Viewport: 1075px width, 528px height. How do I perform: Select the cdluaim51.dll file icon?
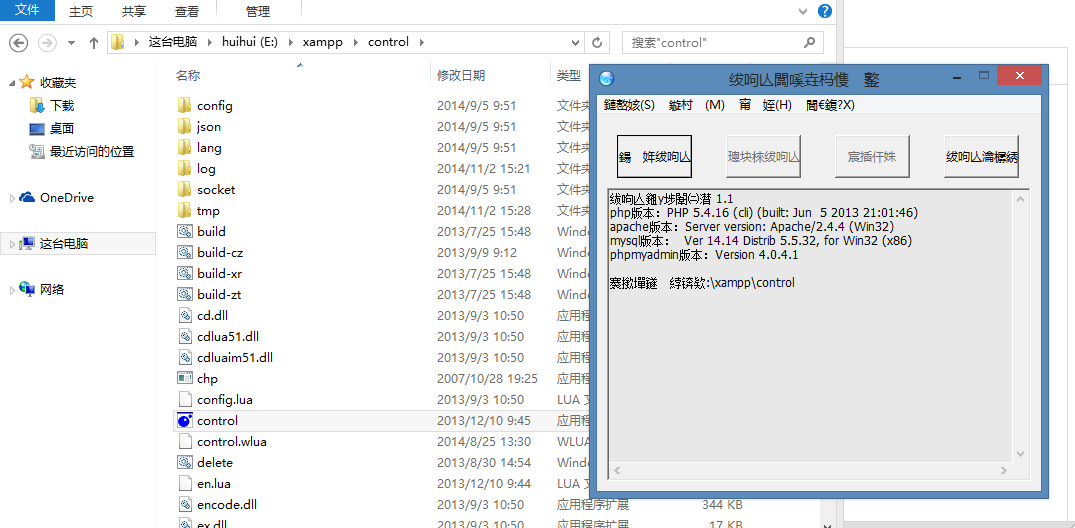pyautogui.click(x=184, y=357)
